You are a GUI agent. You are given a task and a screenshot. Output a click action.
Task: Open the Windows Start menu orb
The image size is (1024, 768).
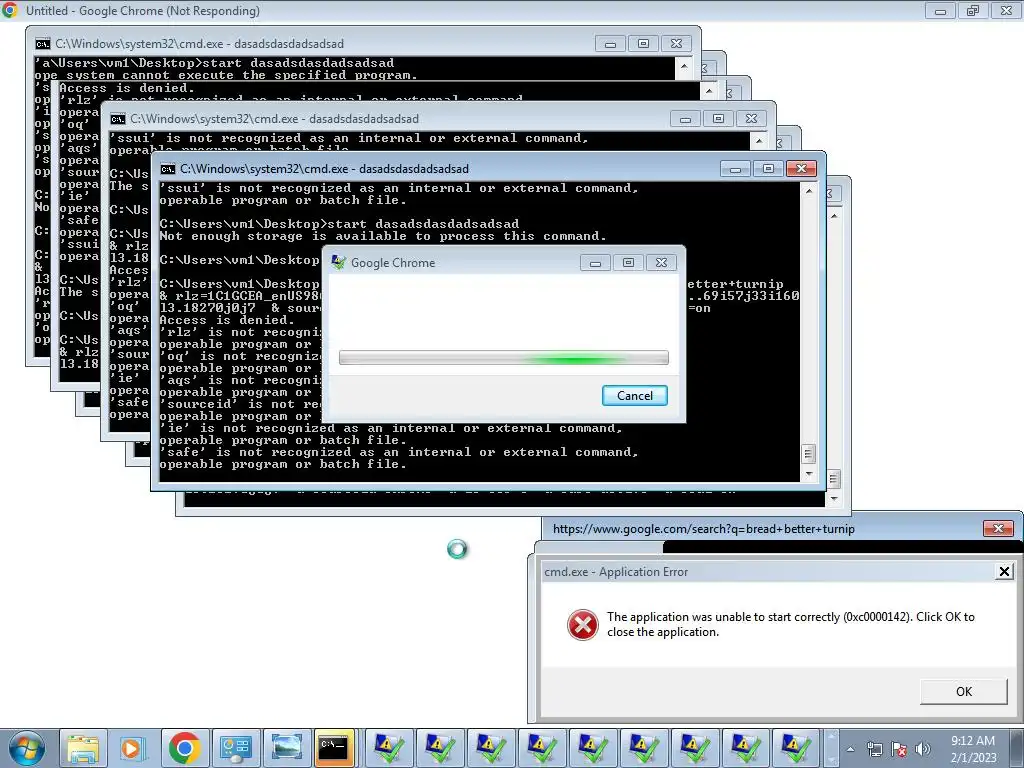pos(27,748)
